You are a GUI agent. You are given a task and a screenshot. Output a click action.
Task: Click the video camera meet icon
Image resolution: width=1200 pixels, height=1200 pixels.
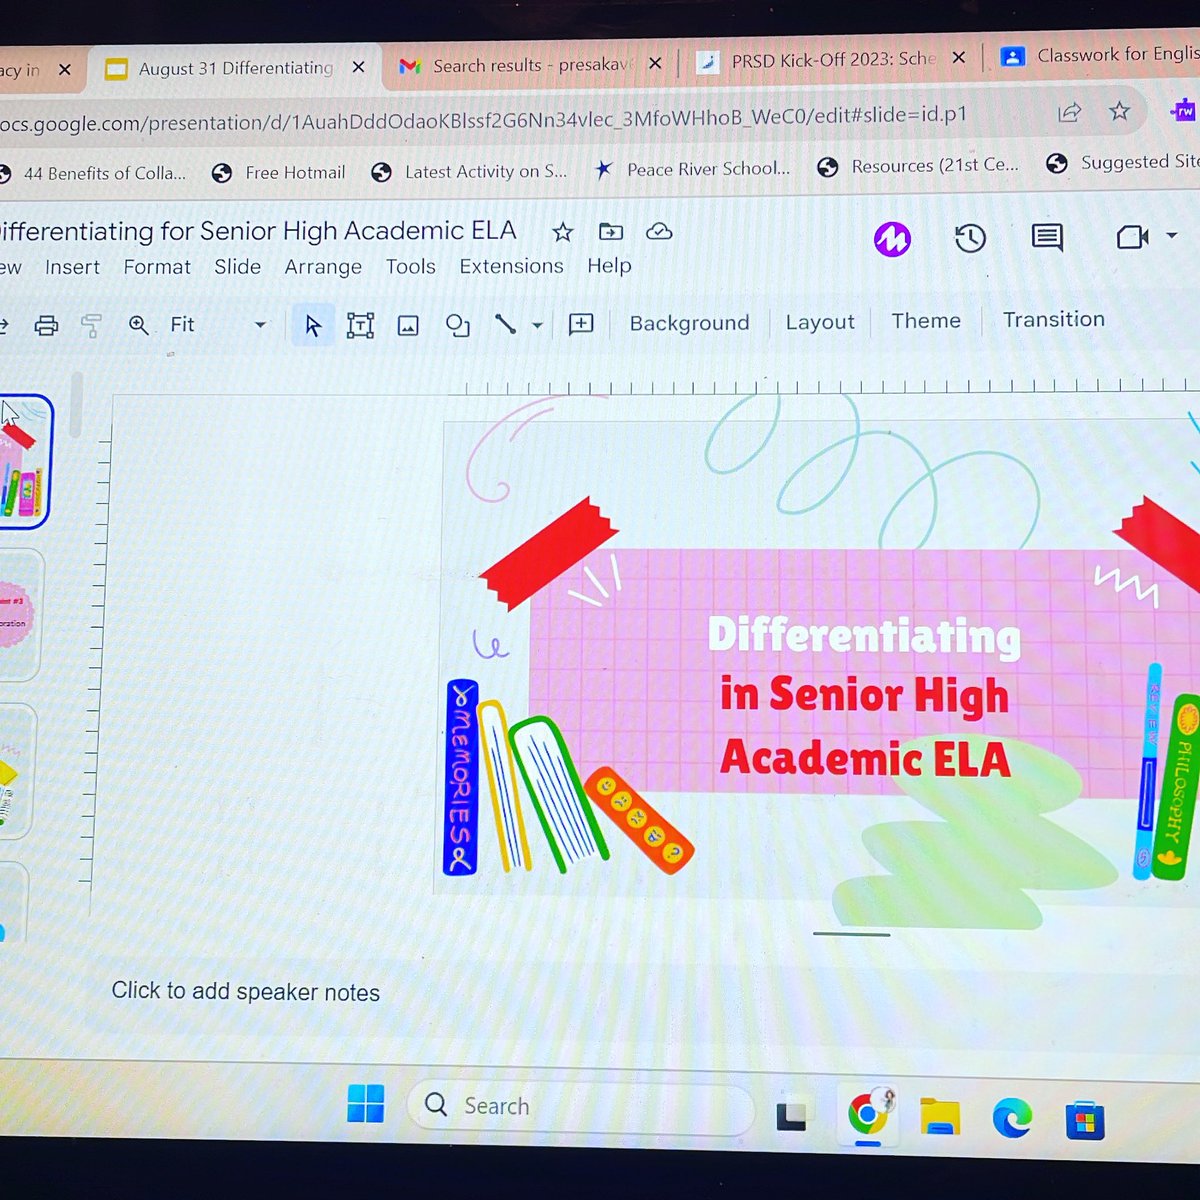click(1132, 237)
